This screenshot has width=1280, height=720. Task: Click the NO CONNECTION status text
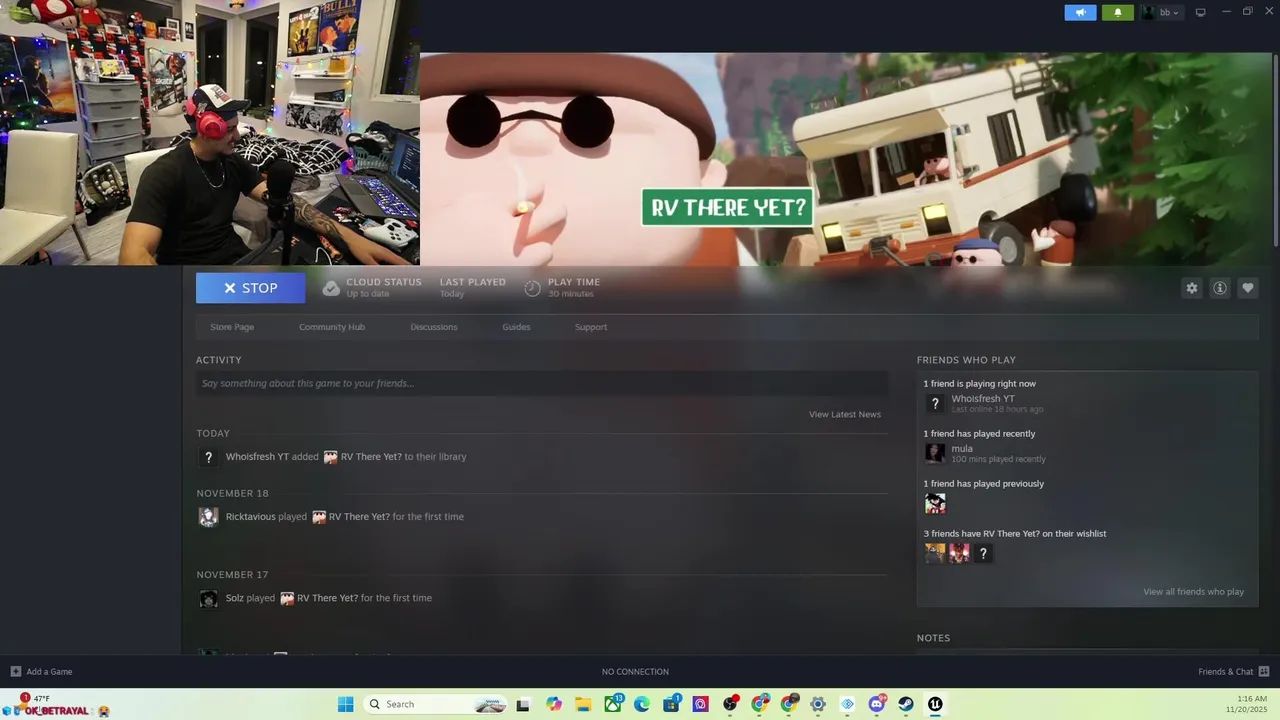635,672
